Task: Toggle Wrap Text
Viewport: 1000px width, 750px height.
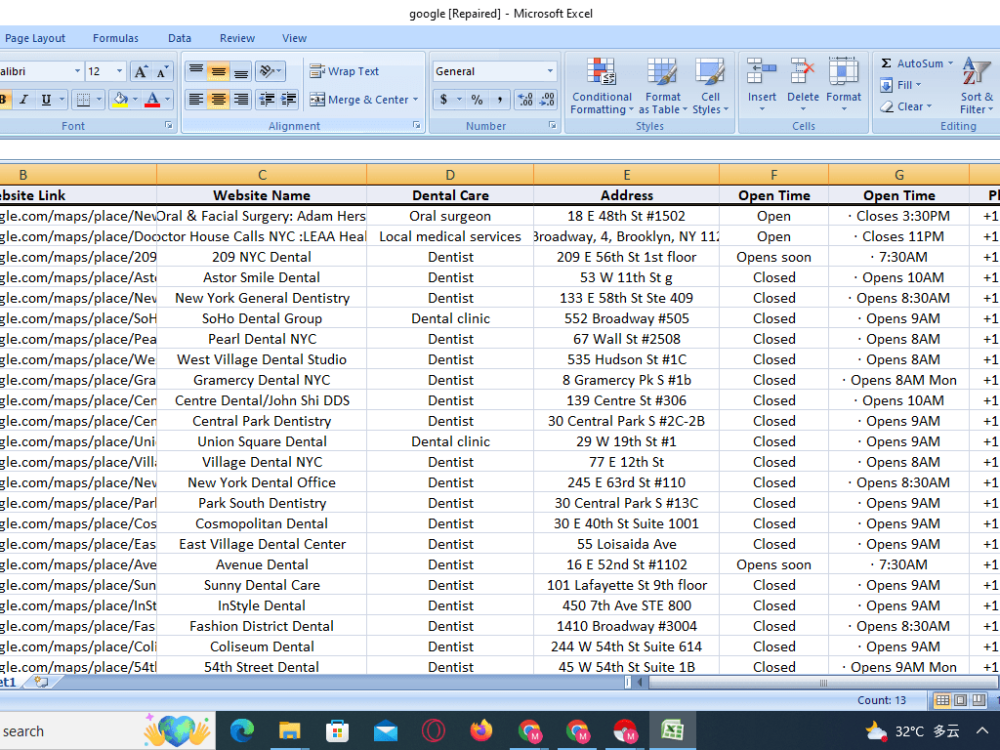Action: (344, 71)
